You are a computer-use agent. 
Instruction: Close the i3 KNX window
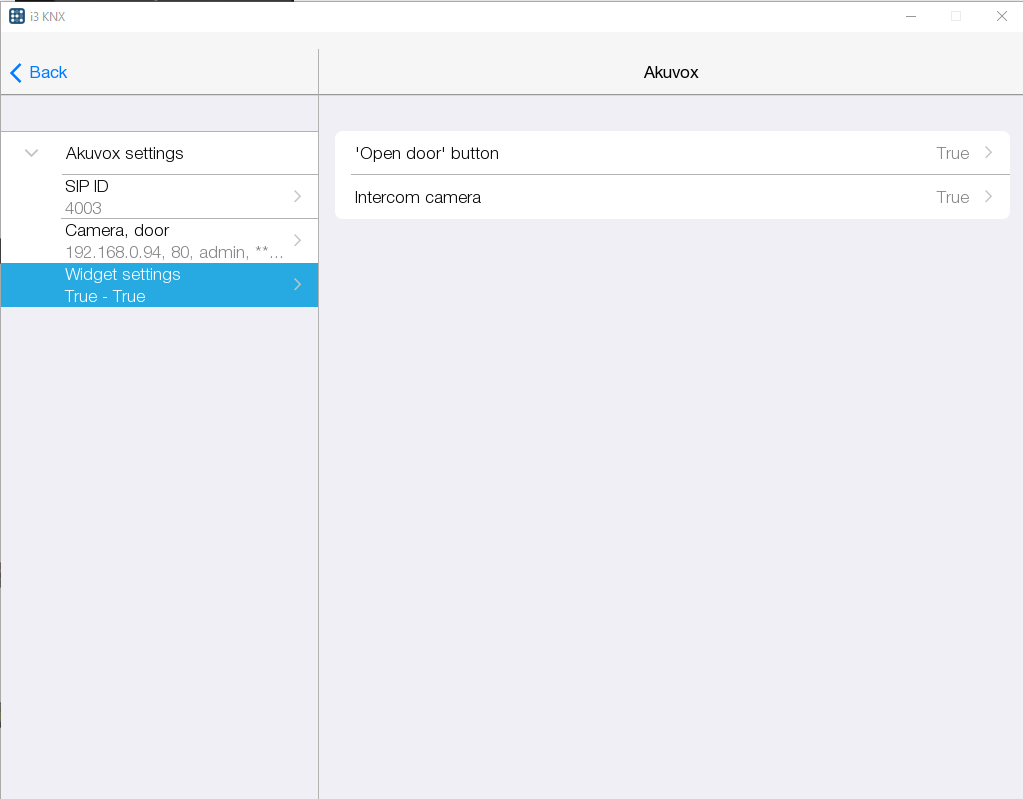click(x=1001, y=16)
